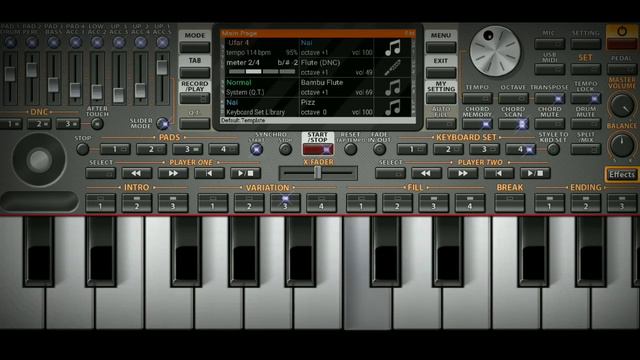The height and width of the screenshot is (360, 640).
Task: Click the Fade In/Out round button
Action: [379, 149]
